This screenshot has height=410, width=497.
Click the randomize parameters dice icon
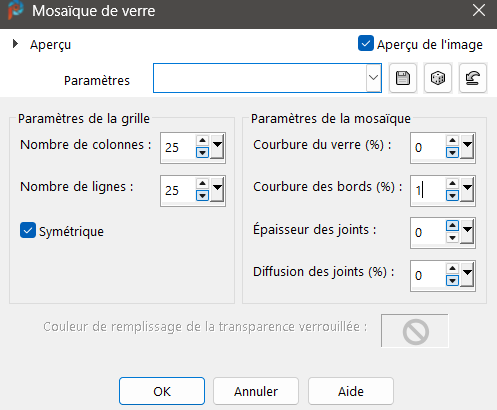point(438,78)
